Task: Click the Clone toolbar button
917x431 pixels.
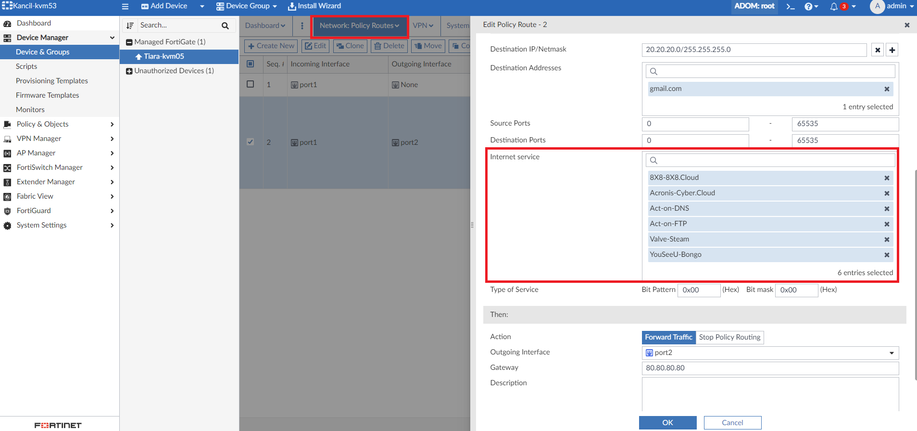Action: pyautogui.click(x=350, y=46)
